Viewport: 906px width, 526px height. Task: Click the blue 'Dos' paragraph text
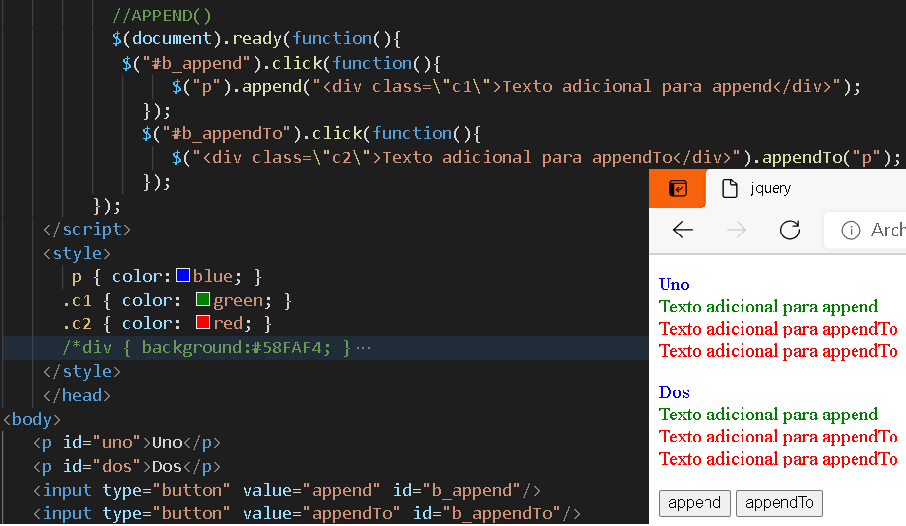[x=674, y=392]
